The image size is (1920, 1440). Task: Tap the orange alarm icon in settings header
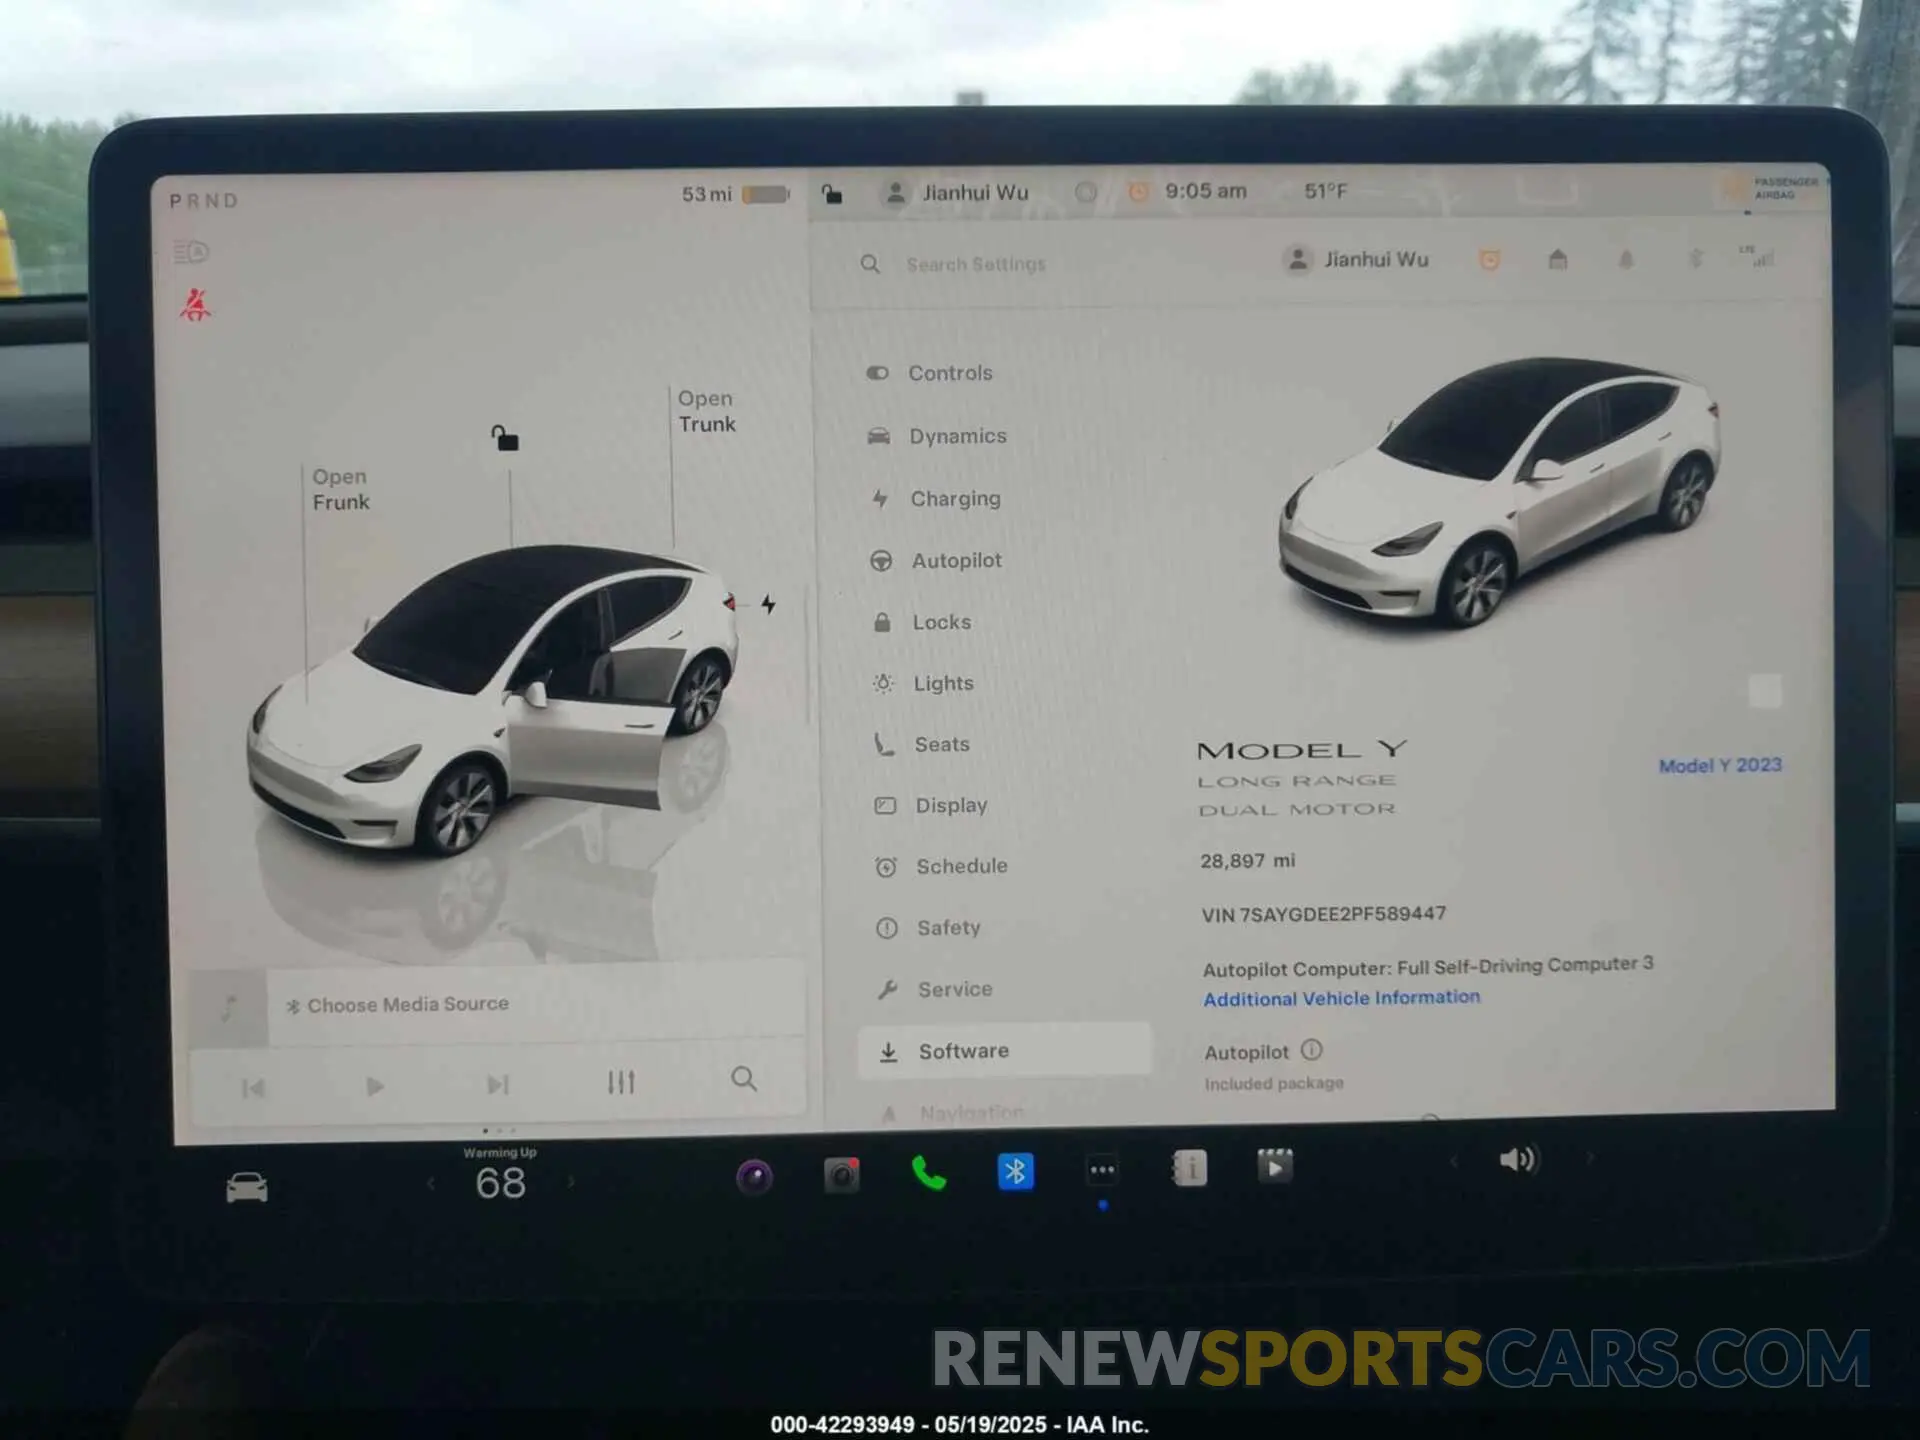pyautogui.click(x=1489, y=260)
